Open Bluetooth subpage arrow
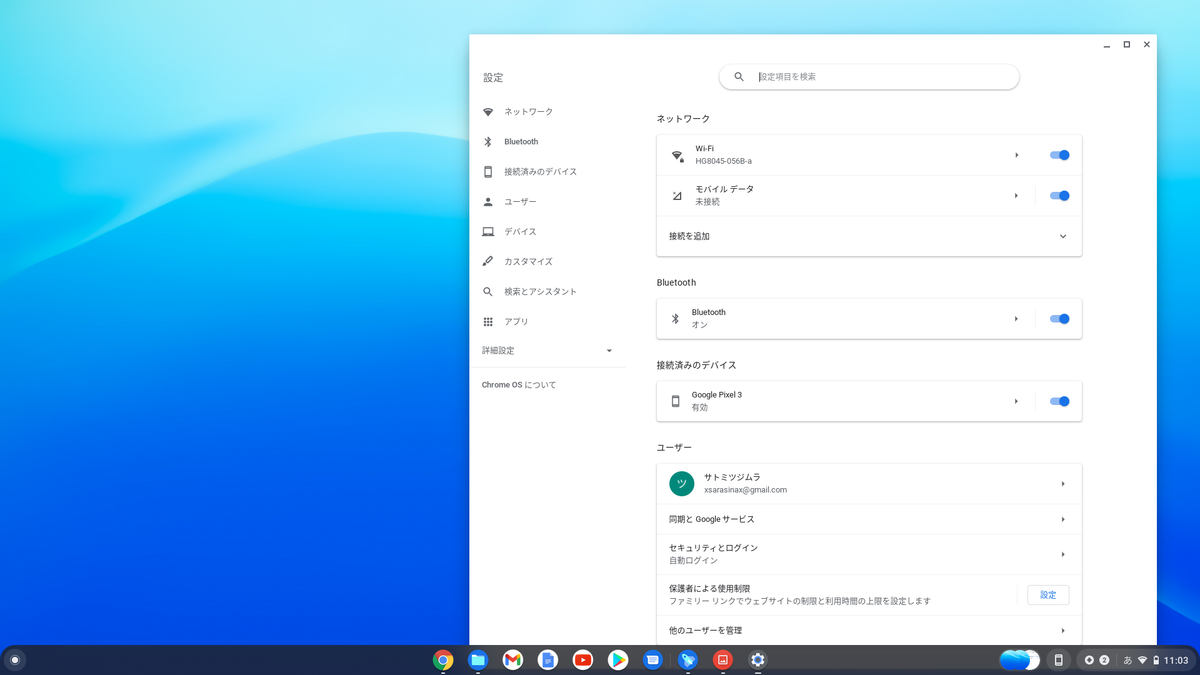This screenshot has height=675, width=1200. tap(1016, 319)
